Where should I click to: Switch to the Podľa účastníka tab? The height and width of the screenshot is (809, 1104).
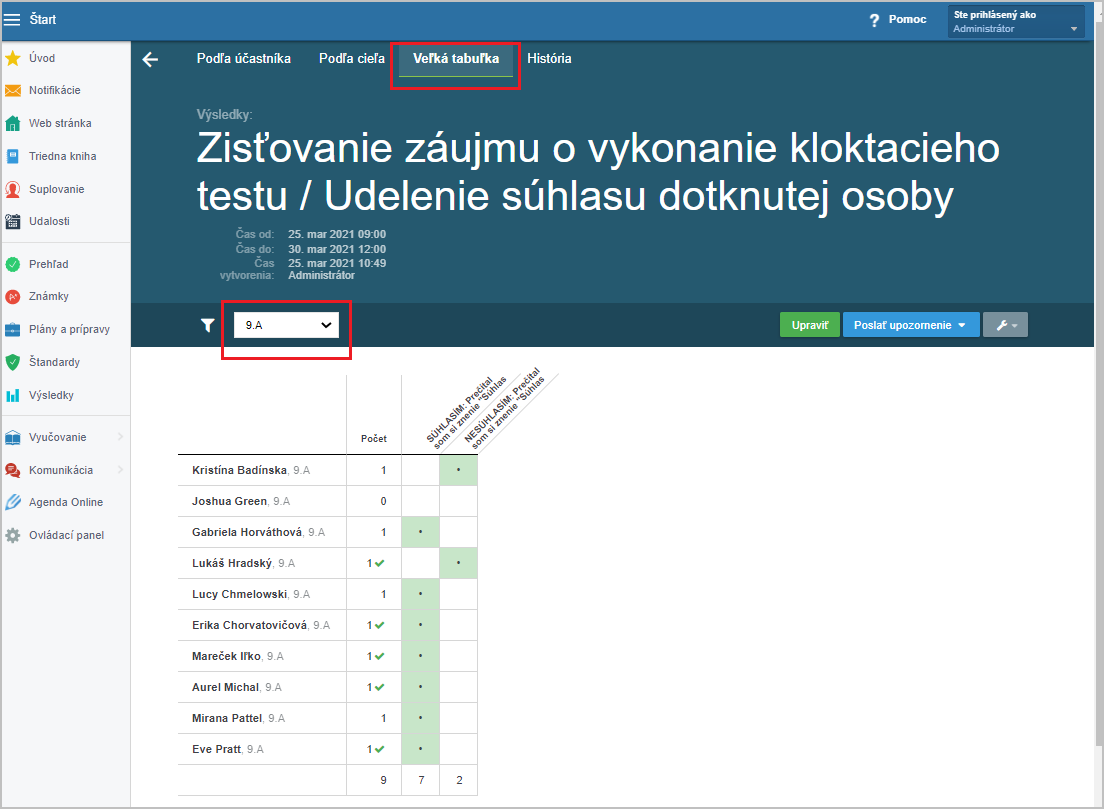(x=244, y=59)
